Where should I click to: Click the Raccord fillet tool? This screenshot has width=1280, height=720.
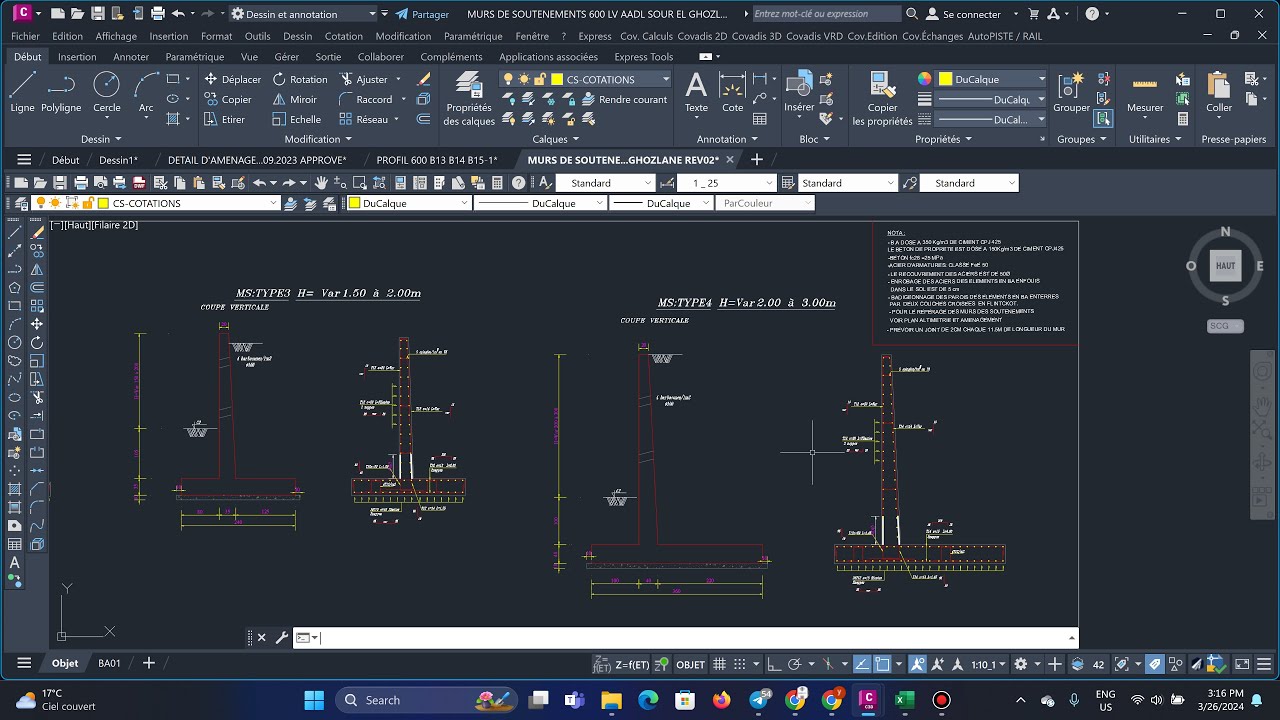[x=366, y=99]
